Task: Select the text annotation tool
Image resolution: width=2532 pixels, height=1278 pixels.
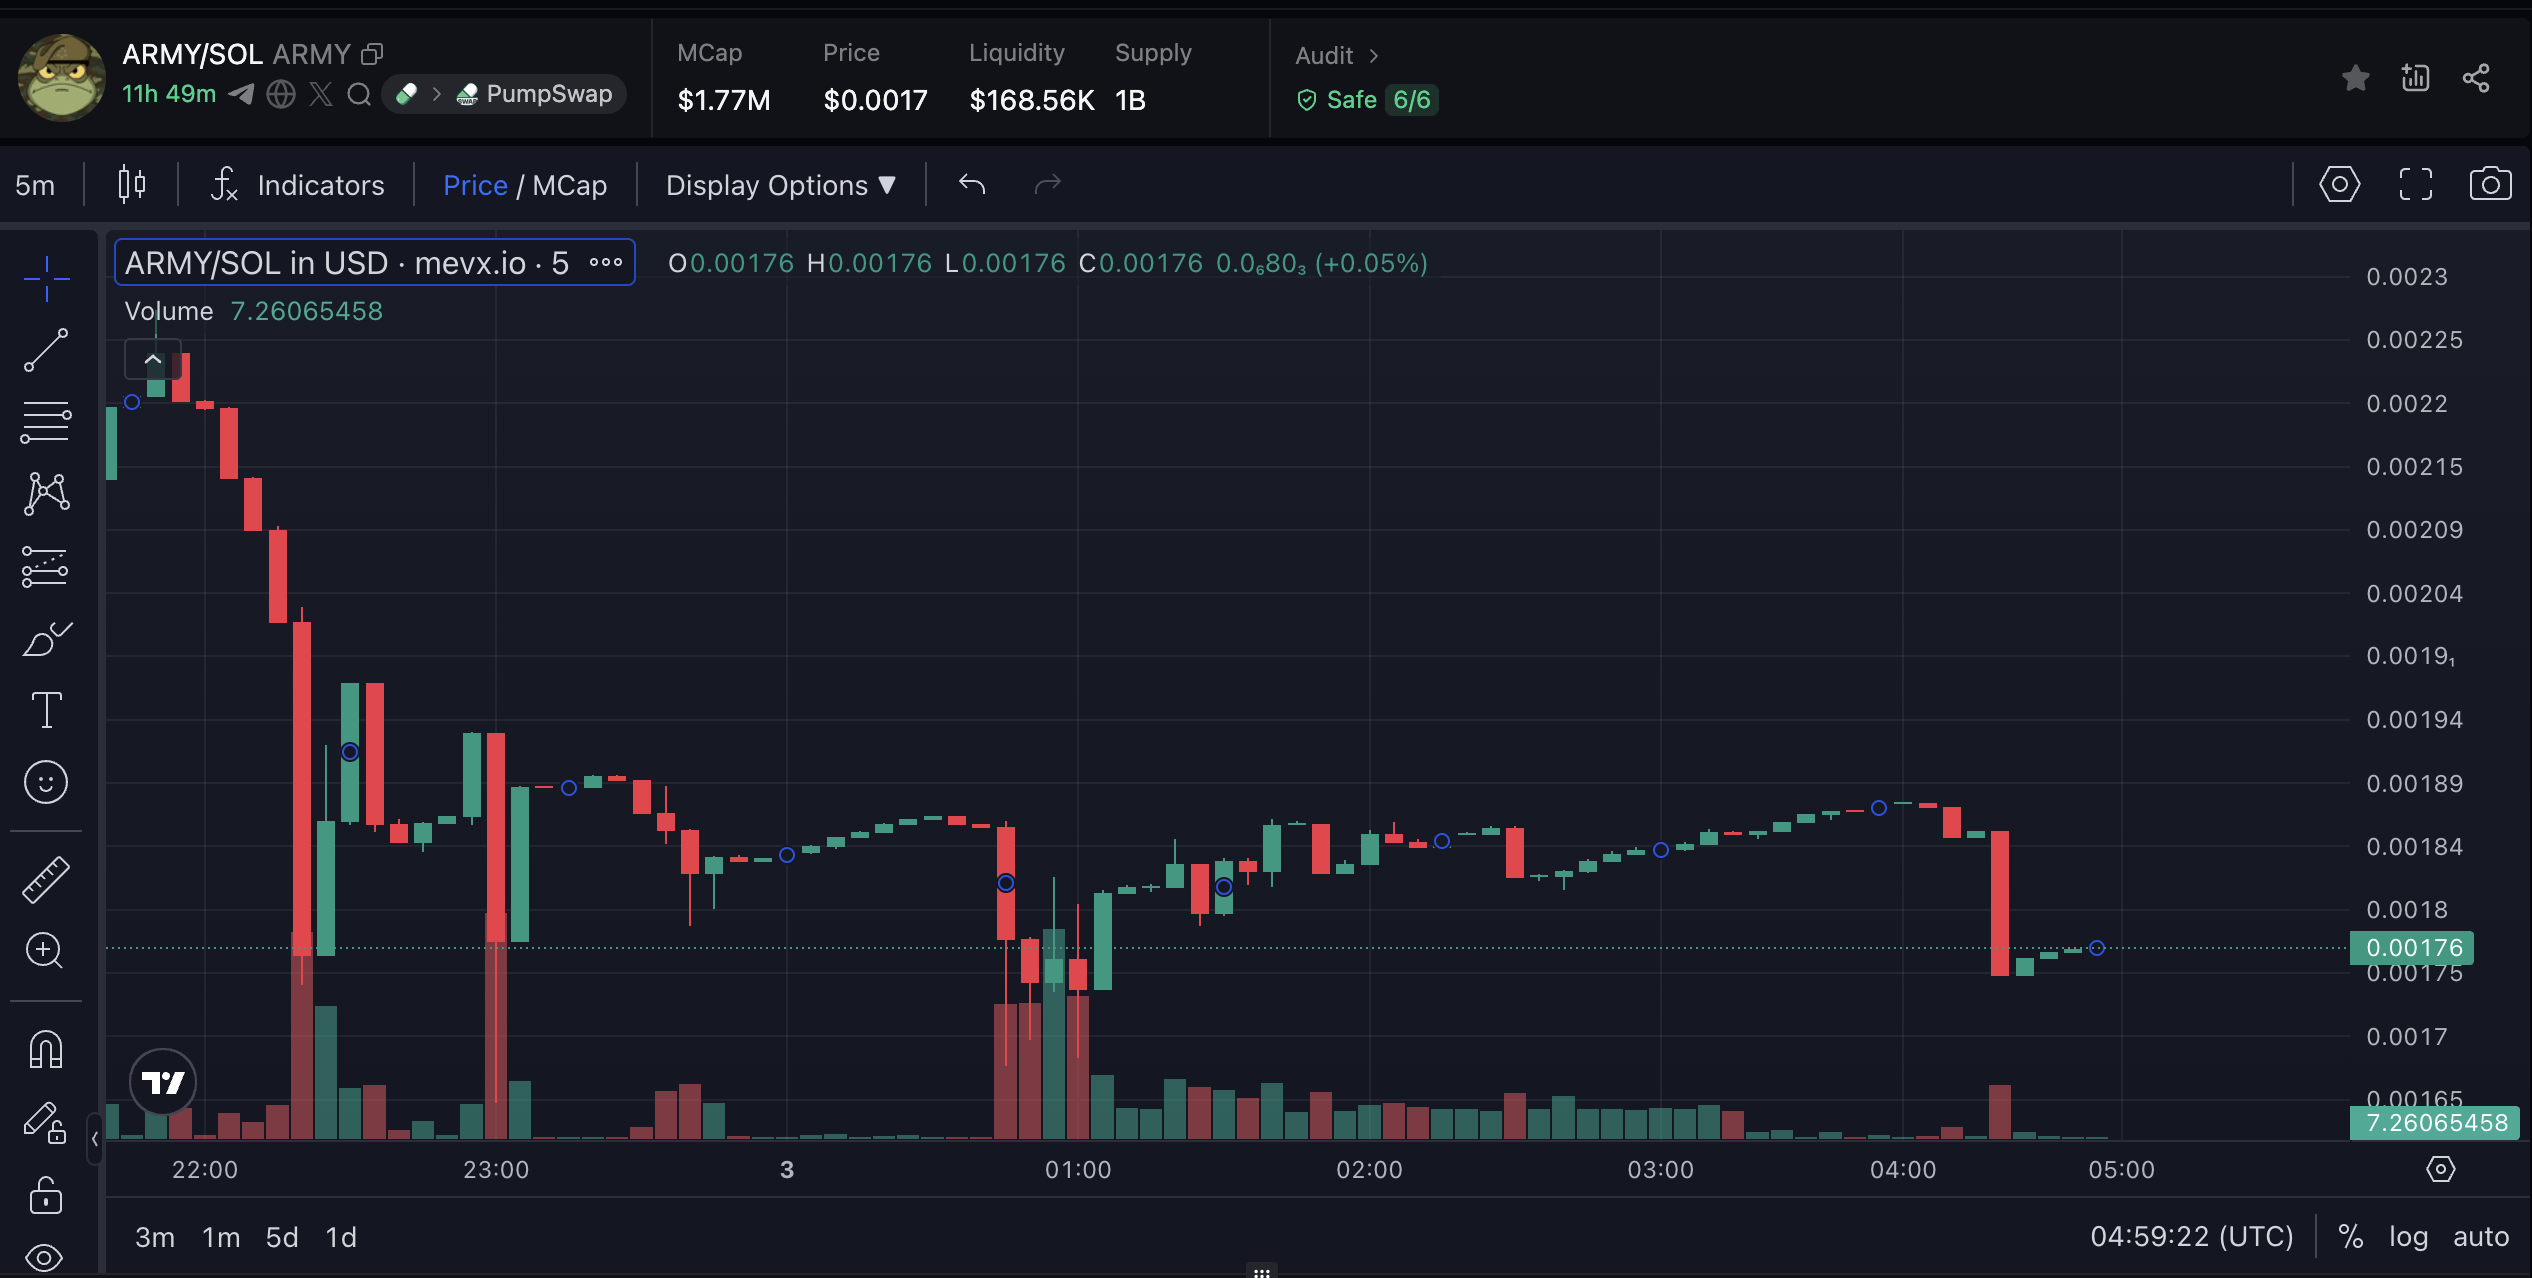Action: click(x=46, y=710)
